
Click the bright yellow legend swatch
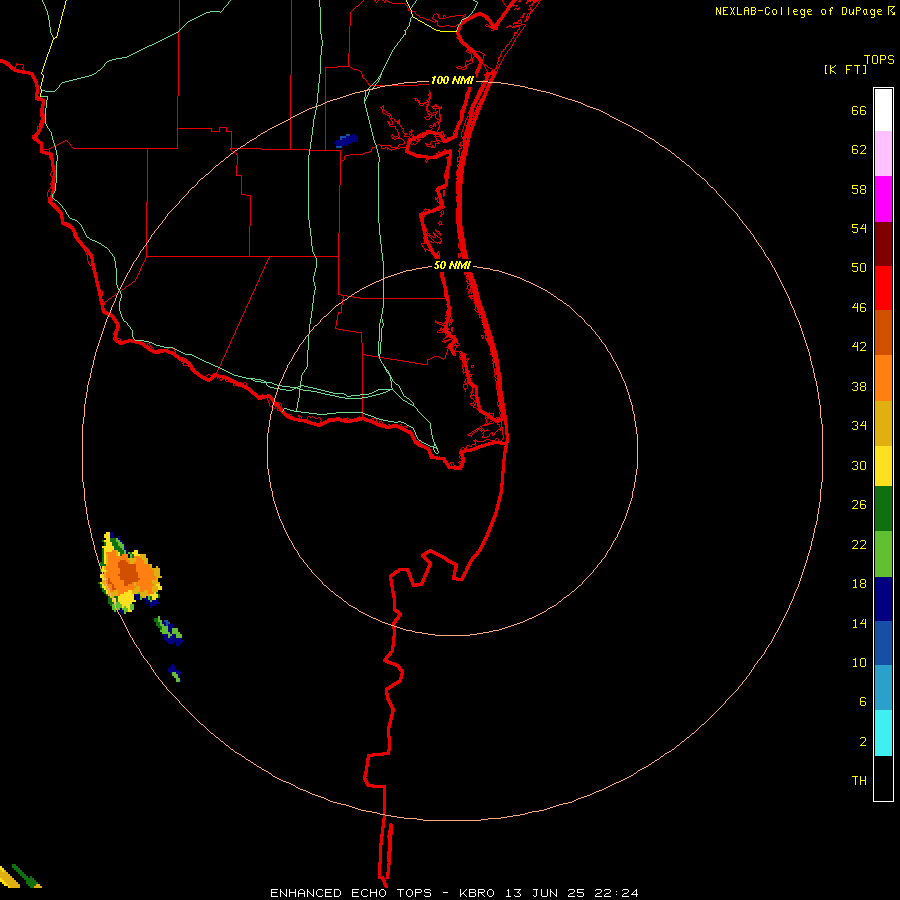(883, 466)
